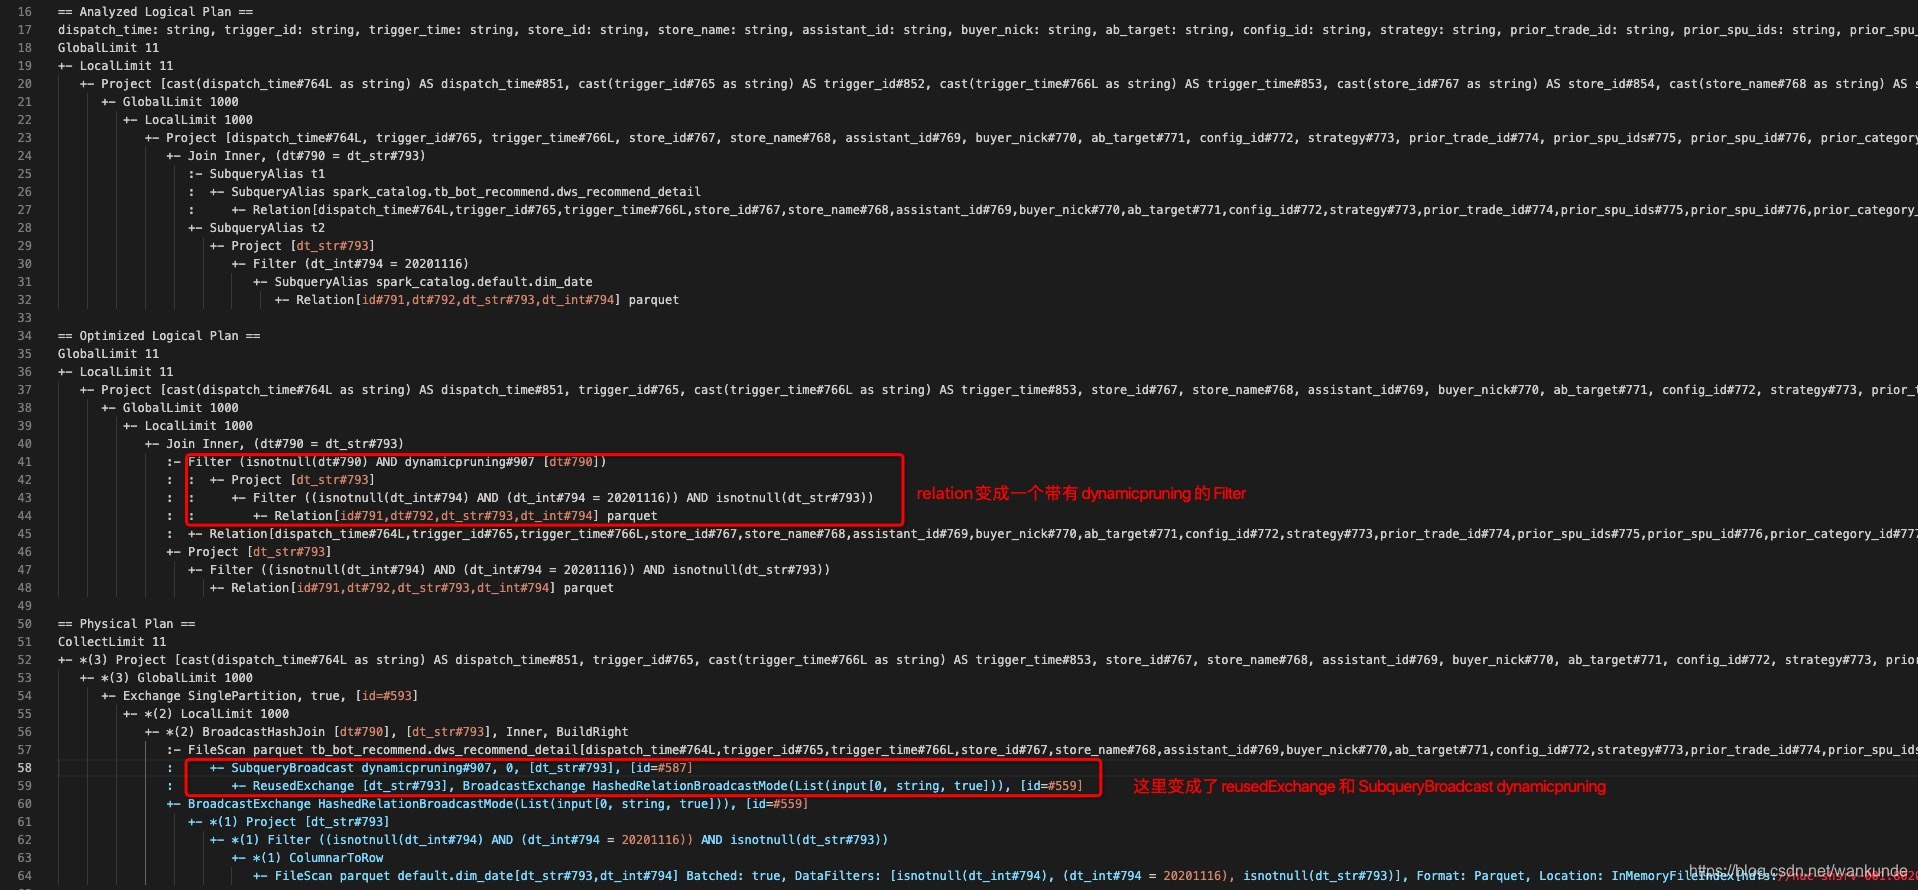Viewport: 1918px width, 890px height.
Task: Click line number 58 in the gutter
Action: coord(24,768)
